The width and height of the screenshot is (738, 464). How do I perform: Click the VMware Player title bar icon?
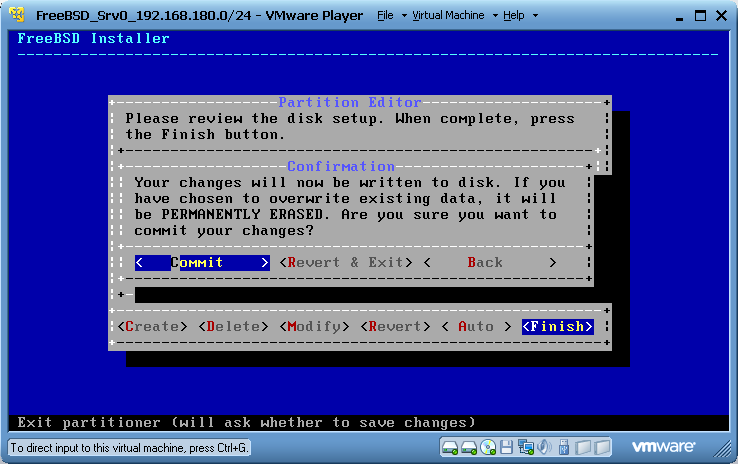pyautogui.click(x=17, y=15)
